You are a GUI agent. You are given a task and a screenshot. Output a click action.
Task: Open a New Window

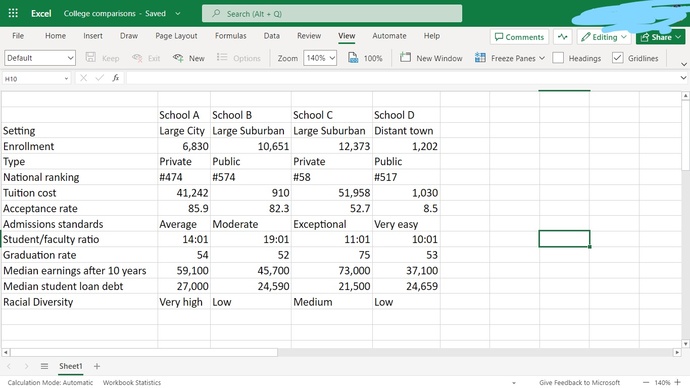[x=431, y=58]
